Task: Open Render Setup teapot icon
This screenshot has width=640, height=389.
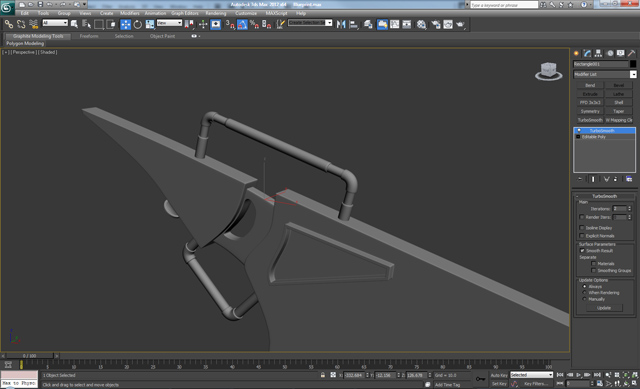Action: coord(436,24)
